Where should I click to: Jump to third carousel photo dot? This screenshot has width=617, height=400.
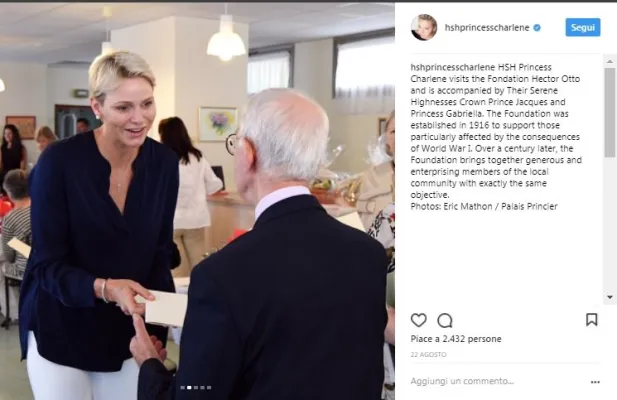pos(196,388)
